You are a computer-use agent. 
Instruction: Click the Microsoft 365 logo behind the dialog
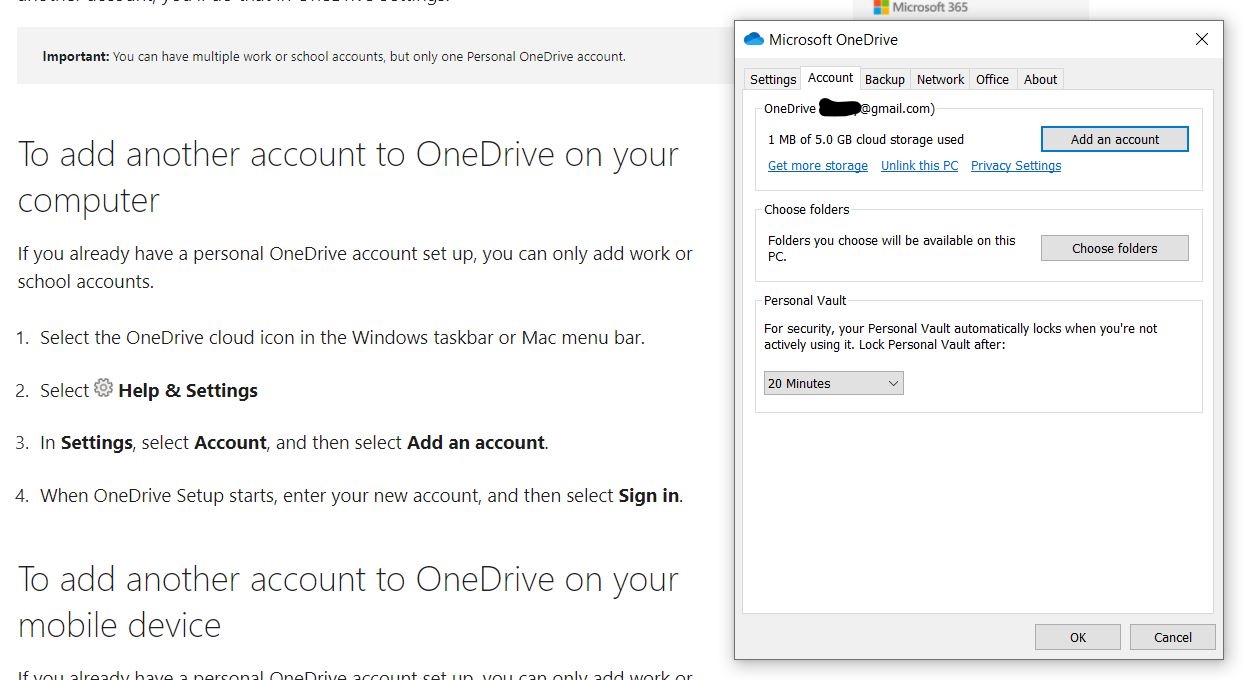921,7
